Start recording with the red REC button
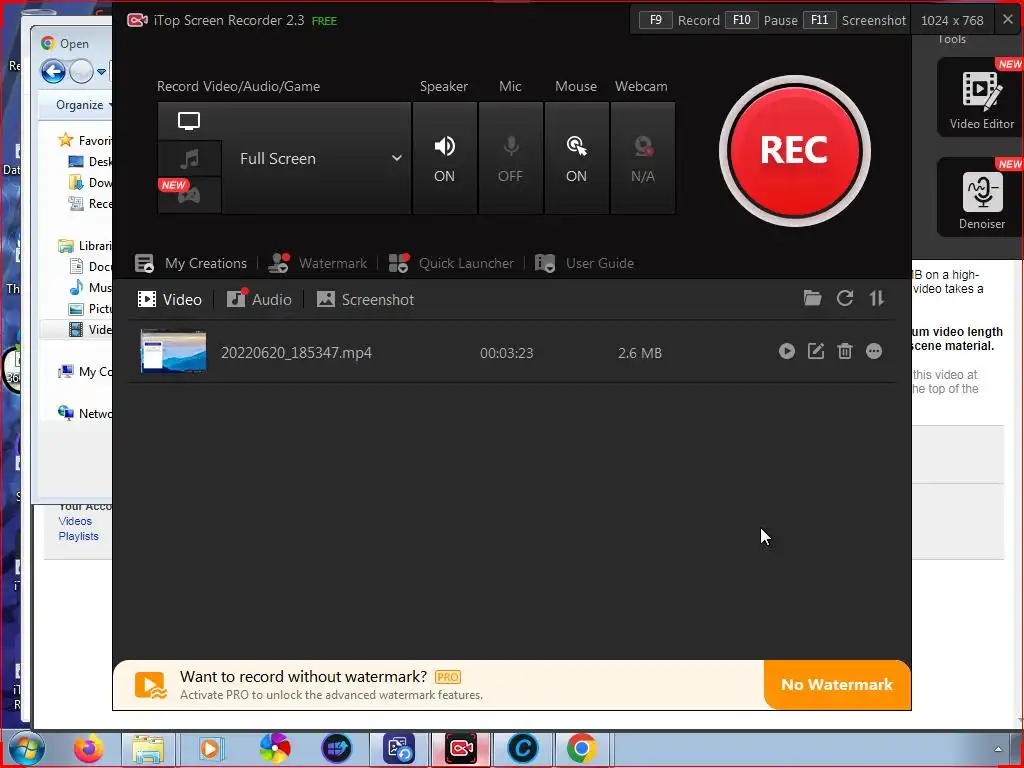This screenshot has height=768, width=1024. click(x=794, y=151)
